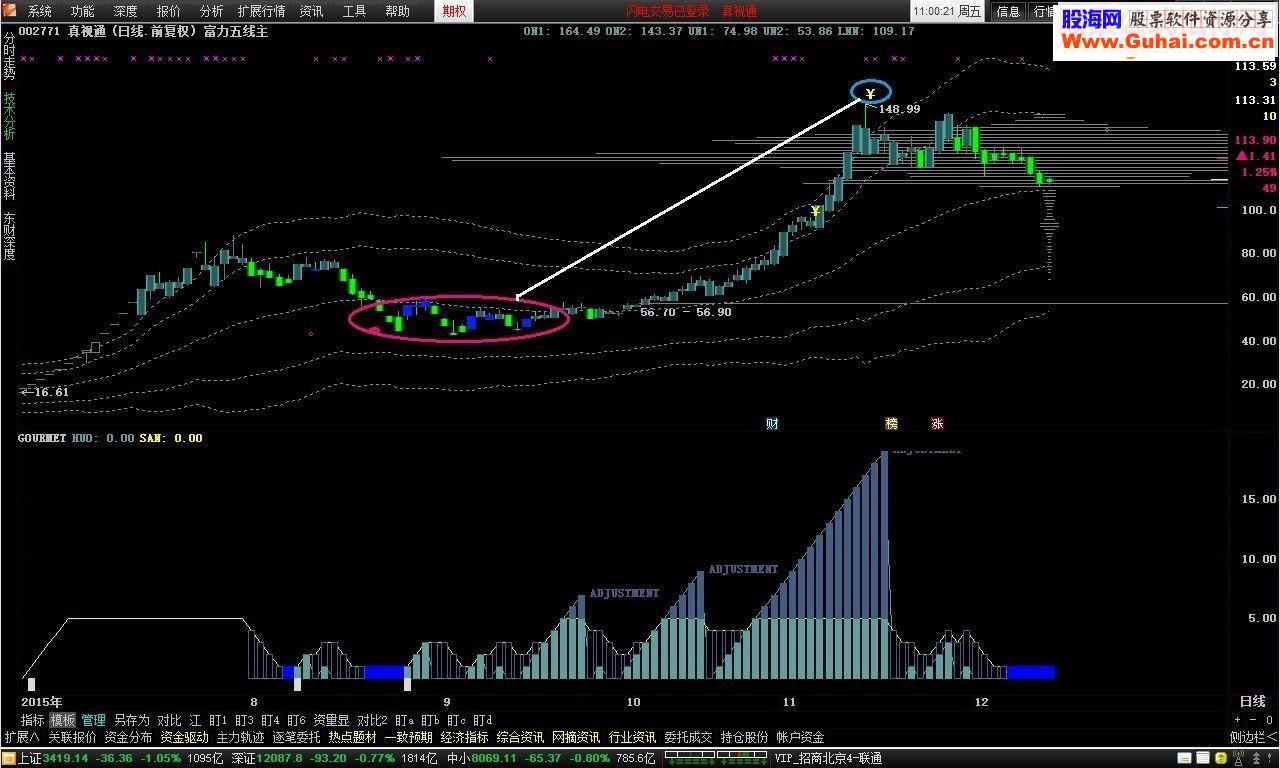Click the 管理 button
Viewport: 1280px width, 768px height.
[x=94, y=720]
